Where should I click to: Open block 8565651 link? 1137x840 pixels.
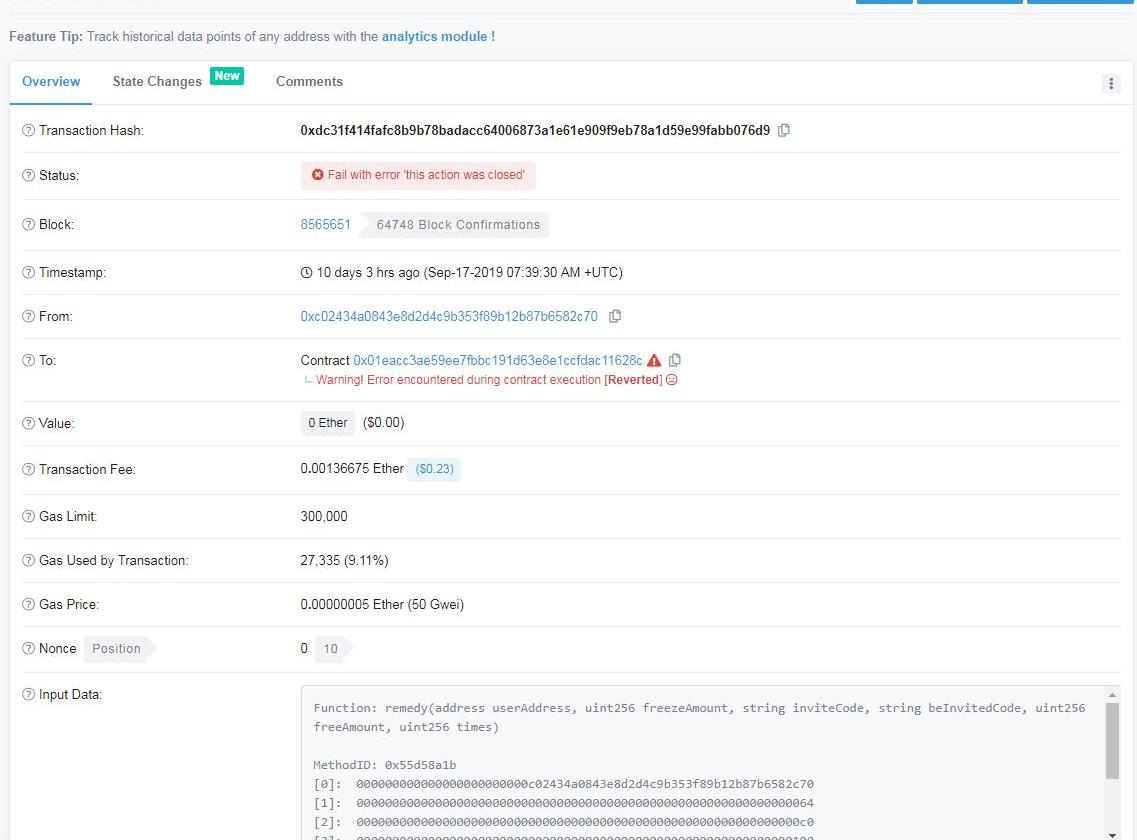[326, 225]
